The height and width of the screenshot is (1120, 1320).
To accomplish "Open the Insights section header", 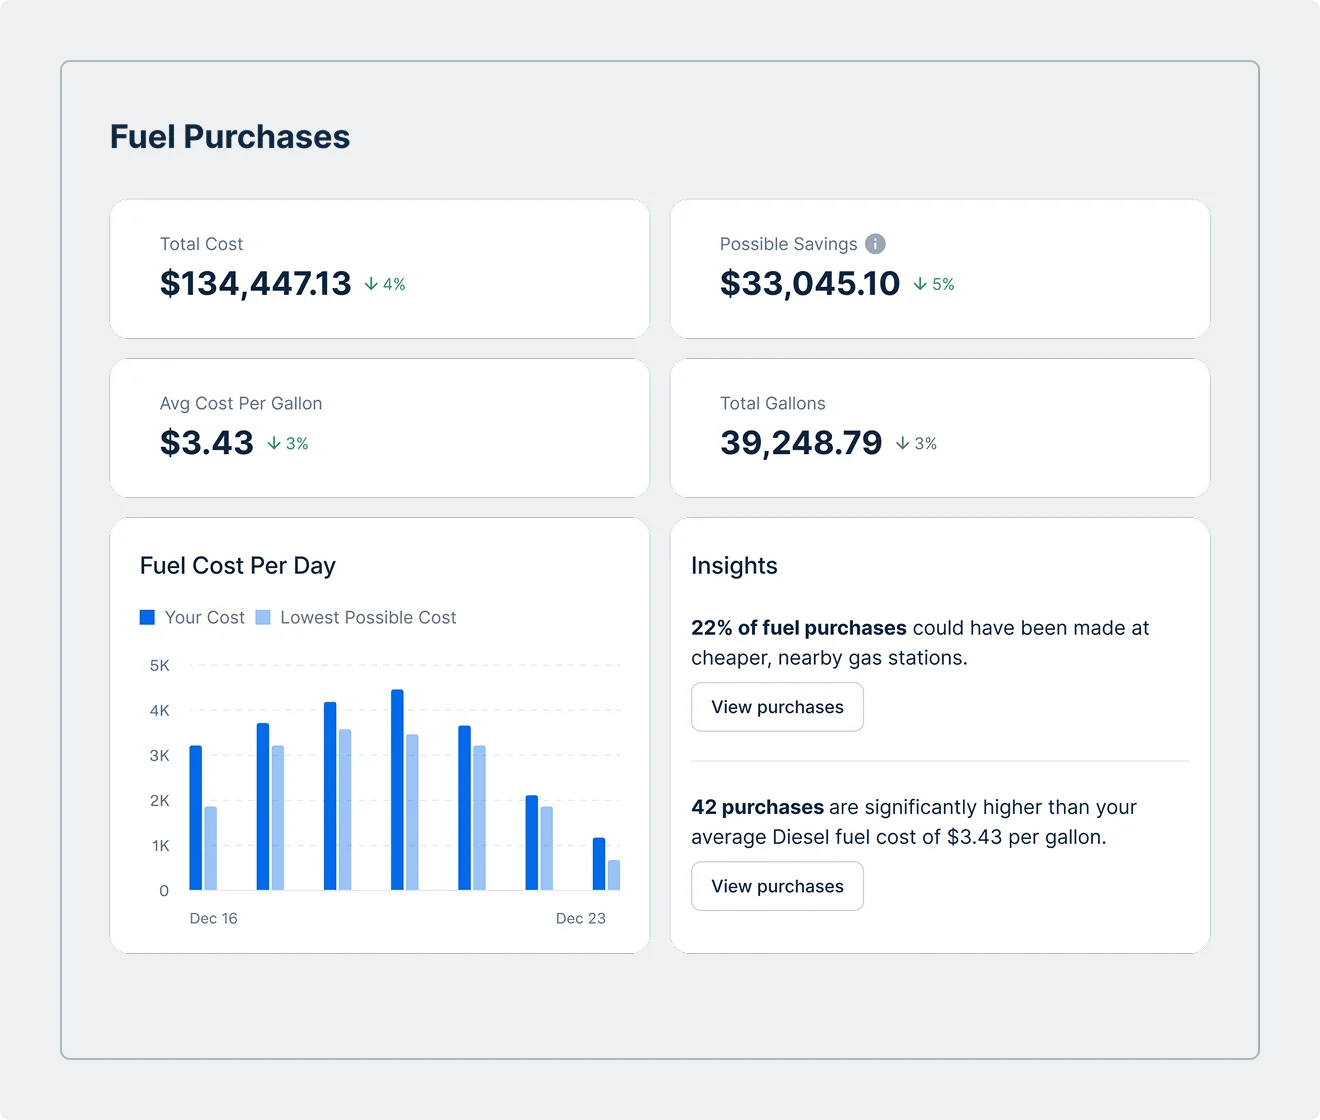I will pyautogui.click(x=734, y=565).
